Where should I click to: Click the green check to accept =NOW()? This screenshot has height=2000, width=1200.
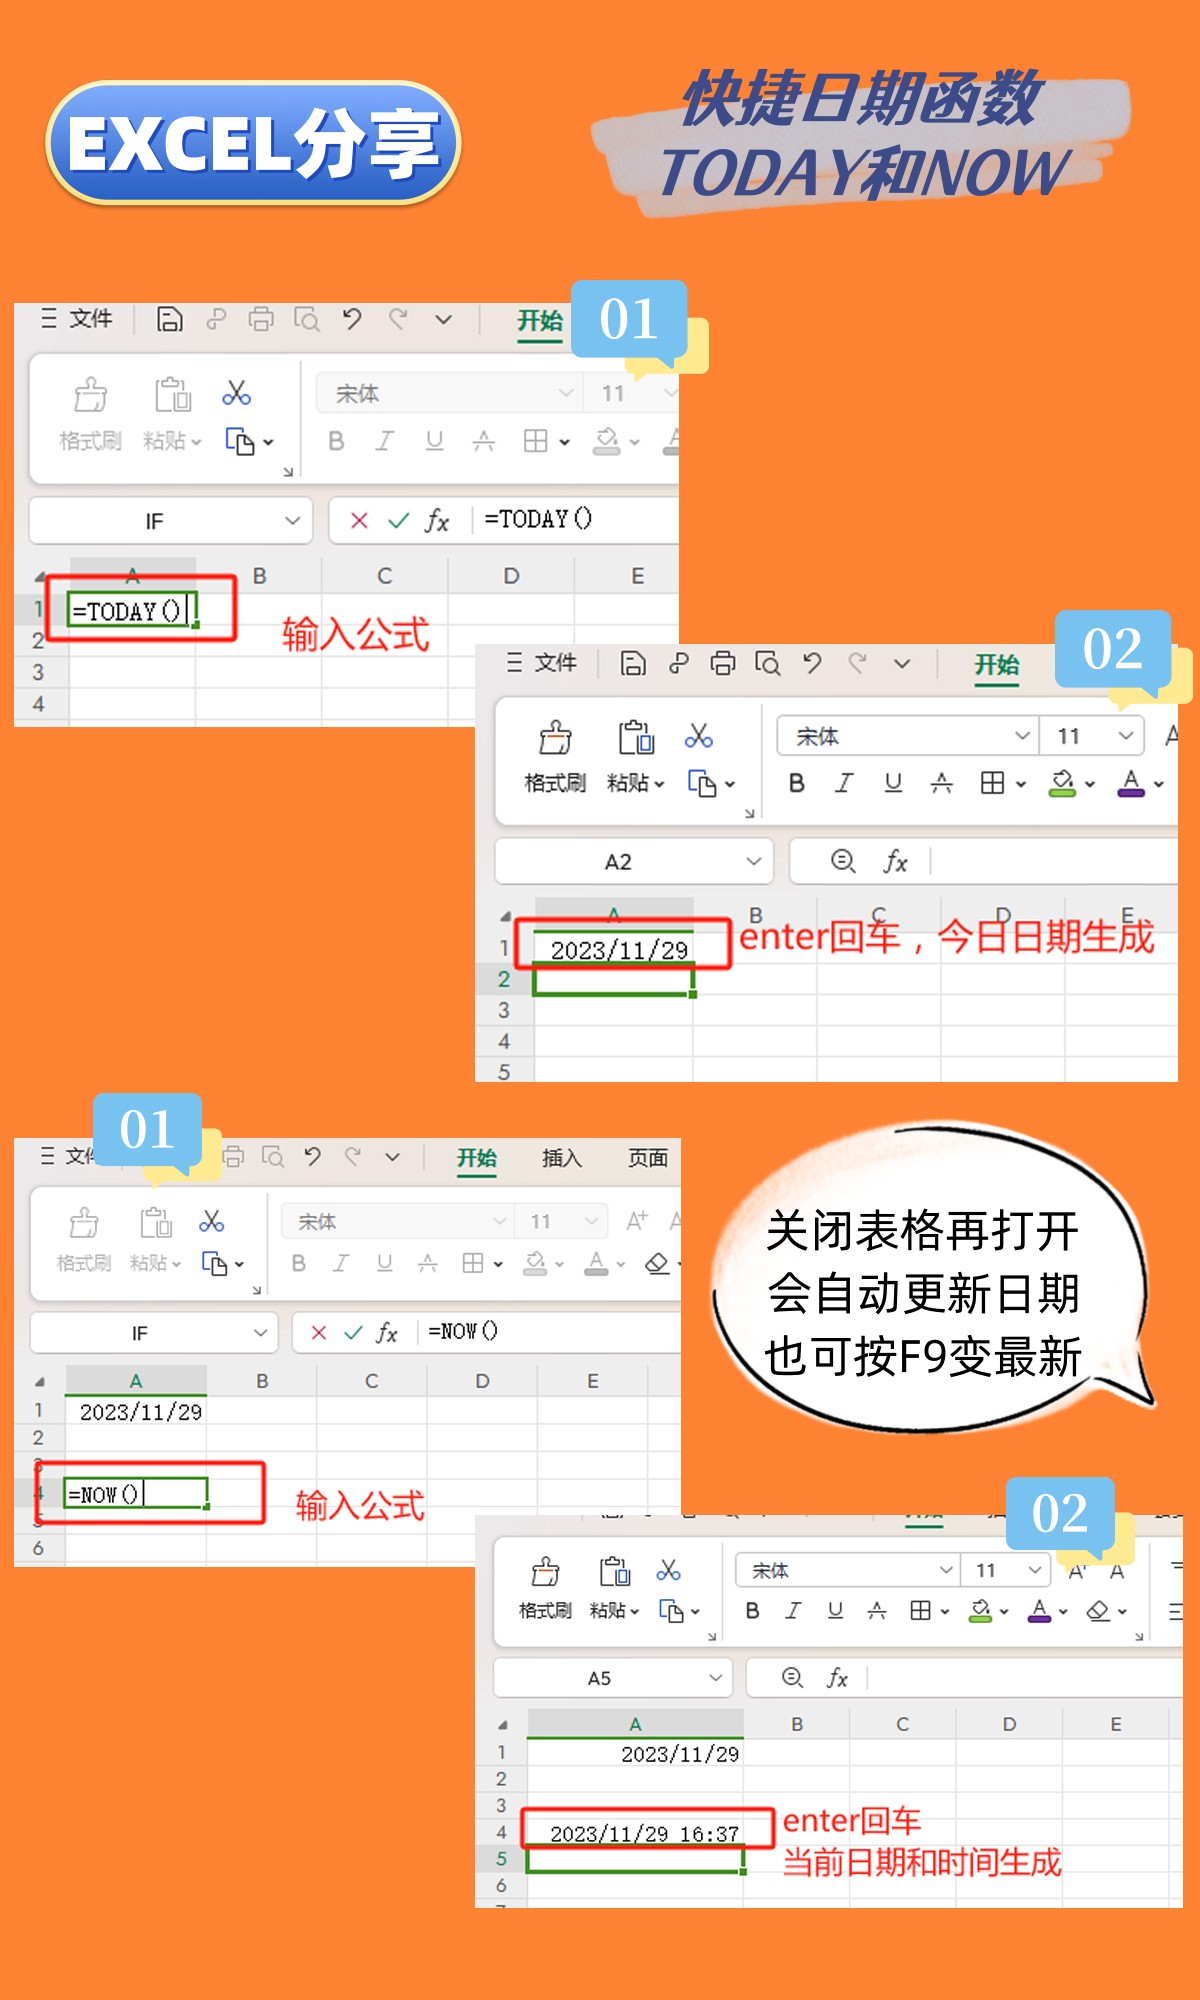click(x=353, y=1333)
